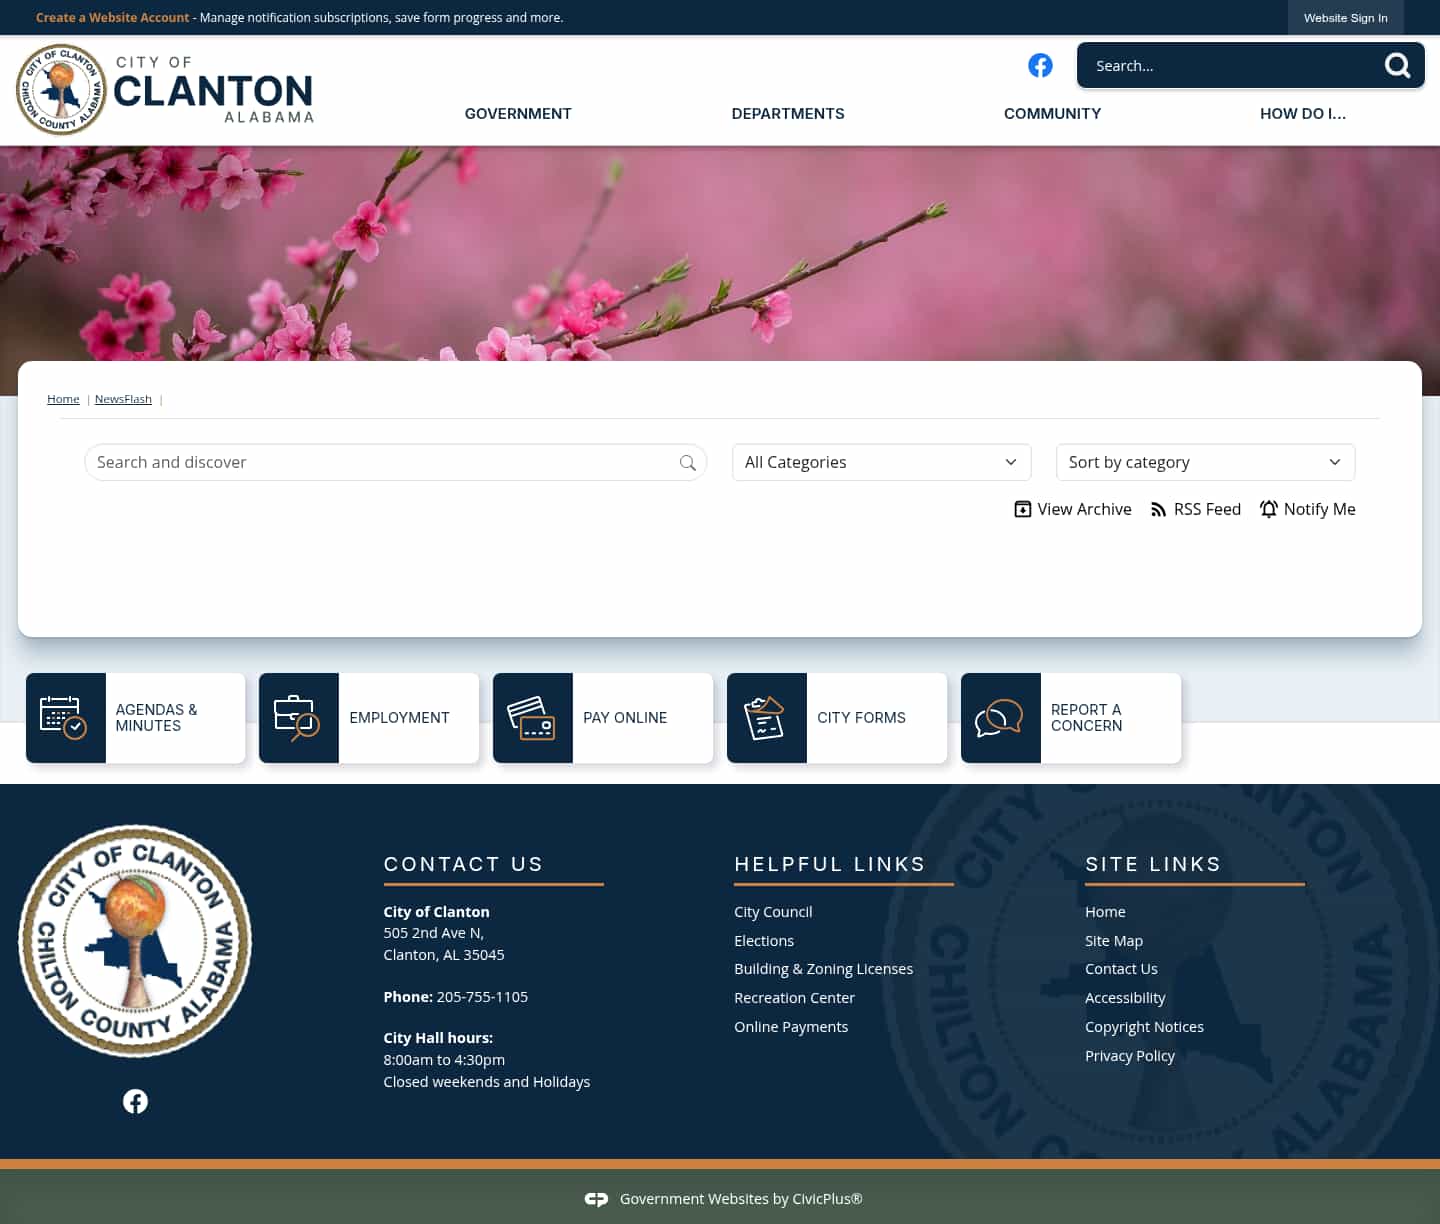The image size is (1440, 1224).
Task: Select the Employment magnifying-glass icon
Action: 298,717
